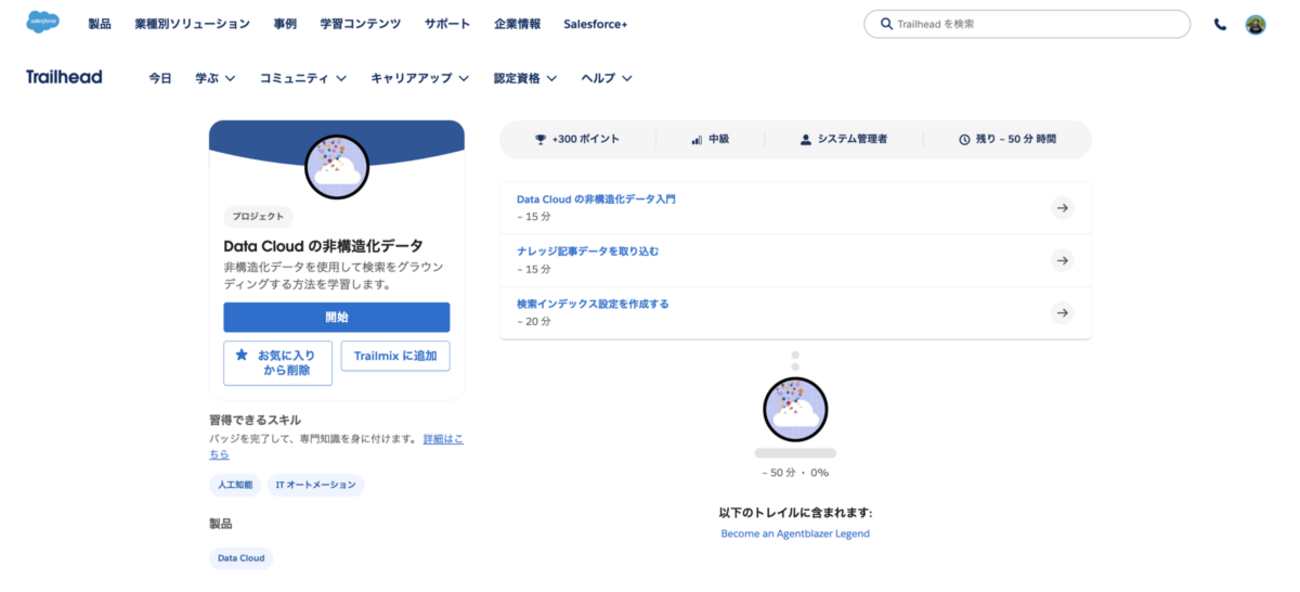The height and width of the screenshot is (592, 1300).
Task: Click the badge image above progress bar
Action: [x=795, y=411]
